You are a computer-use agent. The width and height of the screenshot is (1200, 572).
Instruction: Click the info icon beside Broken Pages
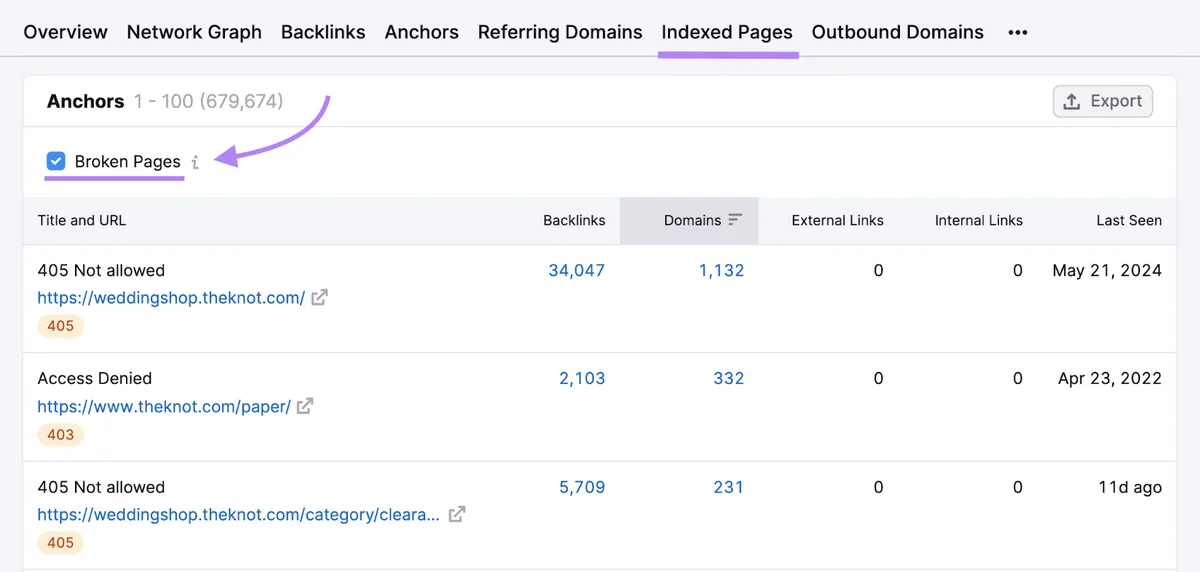tap(195, 162)
